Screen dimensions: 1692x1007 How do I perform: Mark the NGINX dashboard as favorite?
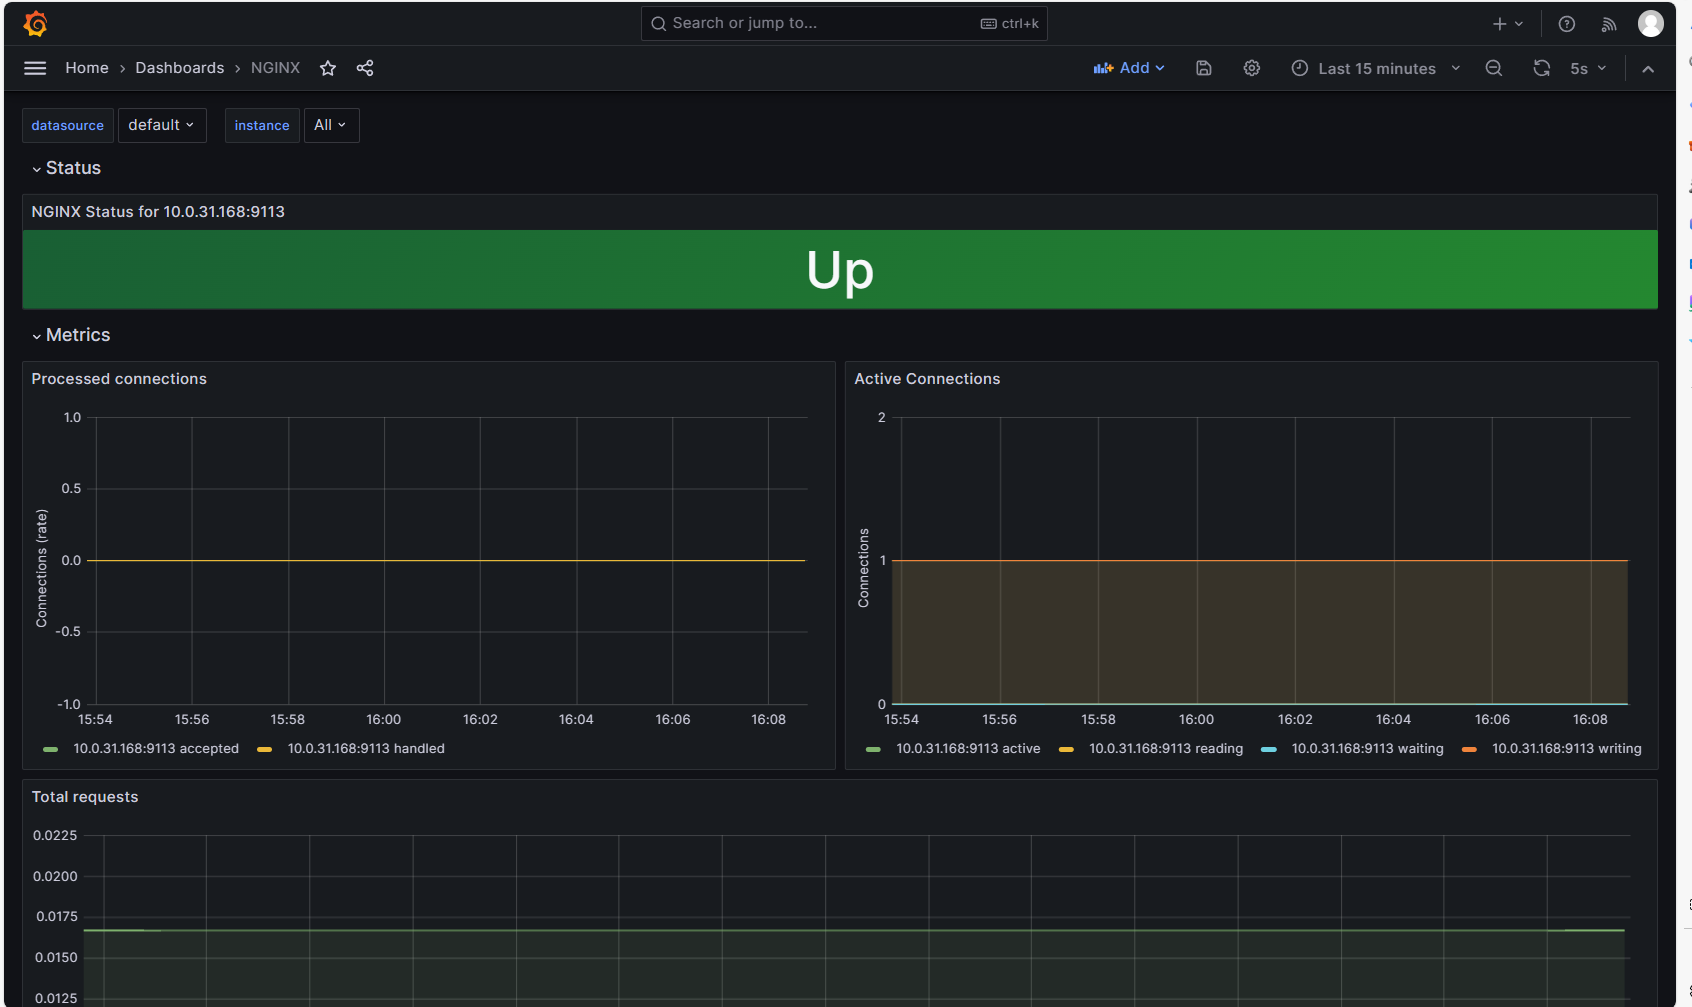click(x=328, y=68)
